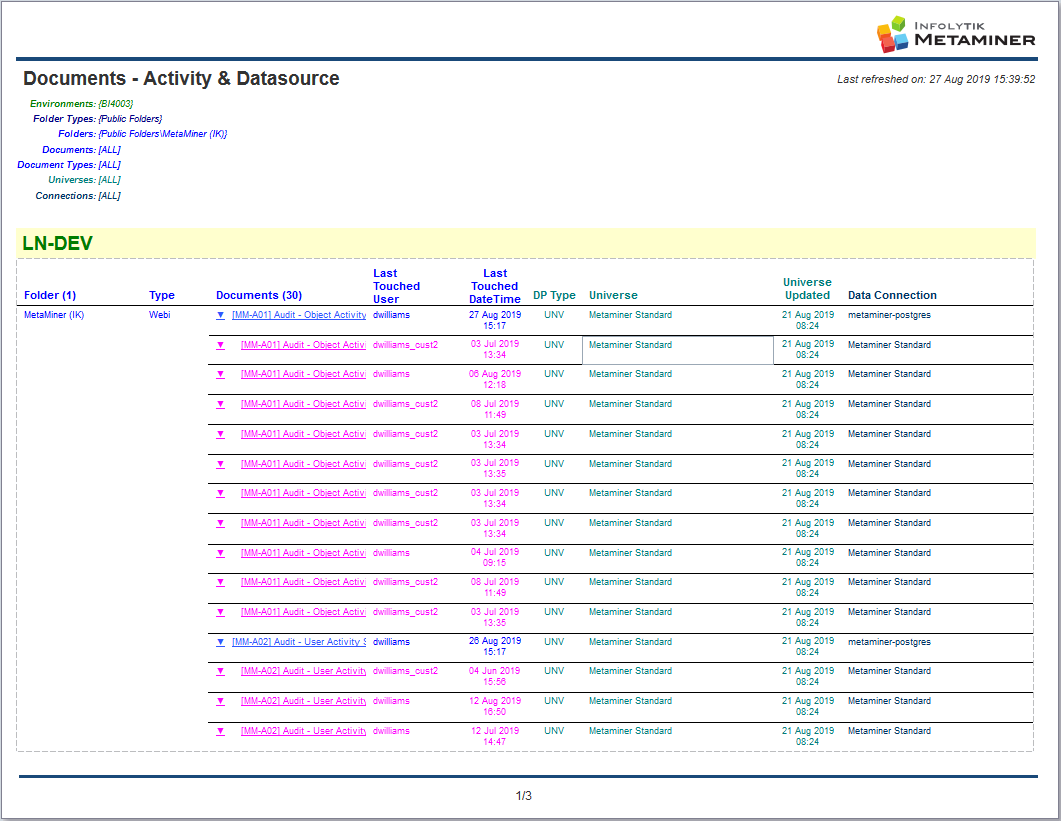The image size is (1061, 821).
Task: Click the Infolytik MetaMiner logo
Action: (955, 34)
